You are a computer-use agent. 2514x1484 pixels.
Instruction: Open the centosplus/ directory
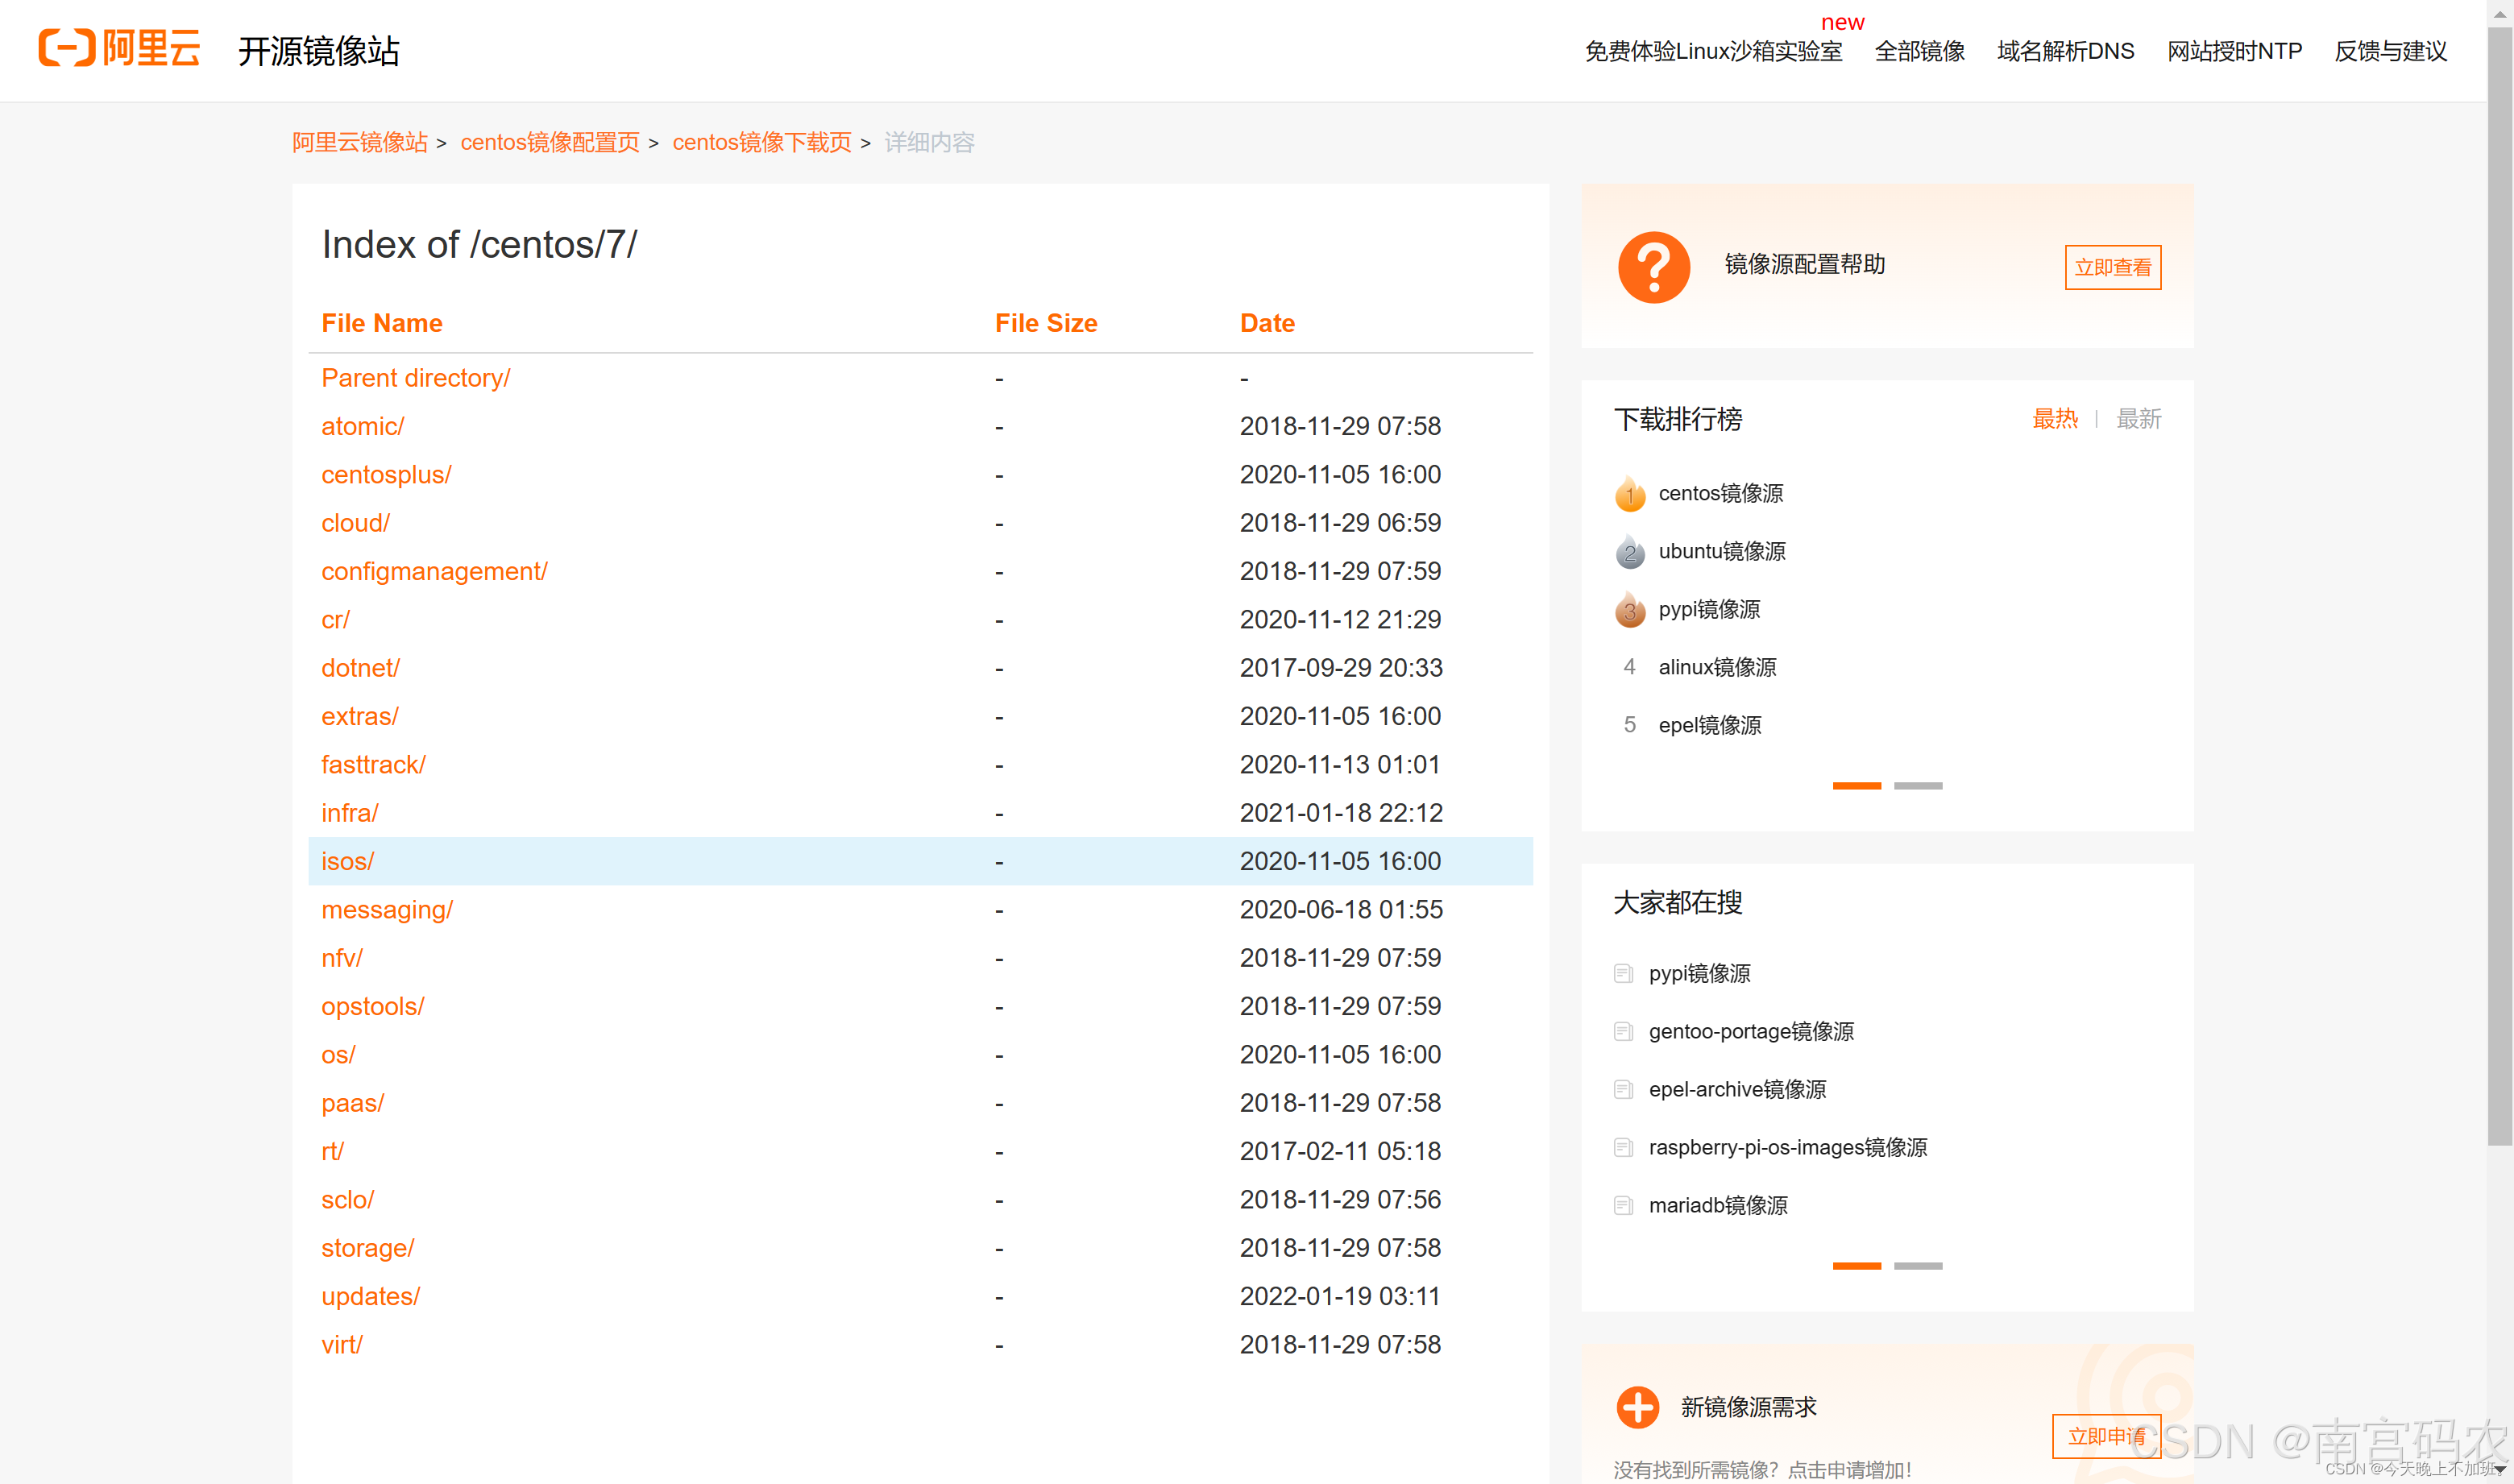[386, 474]
